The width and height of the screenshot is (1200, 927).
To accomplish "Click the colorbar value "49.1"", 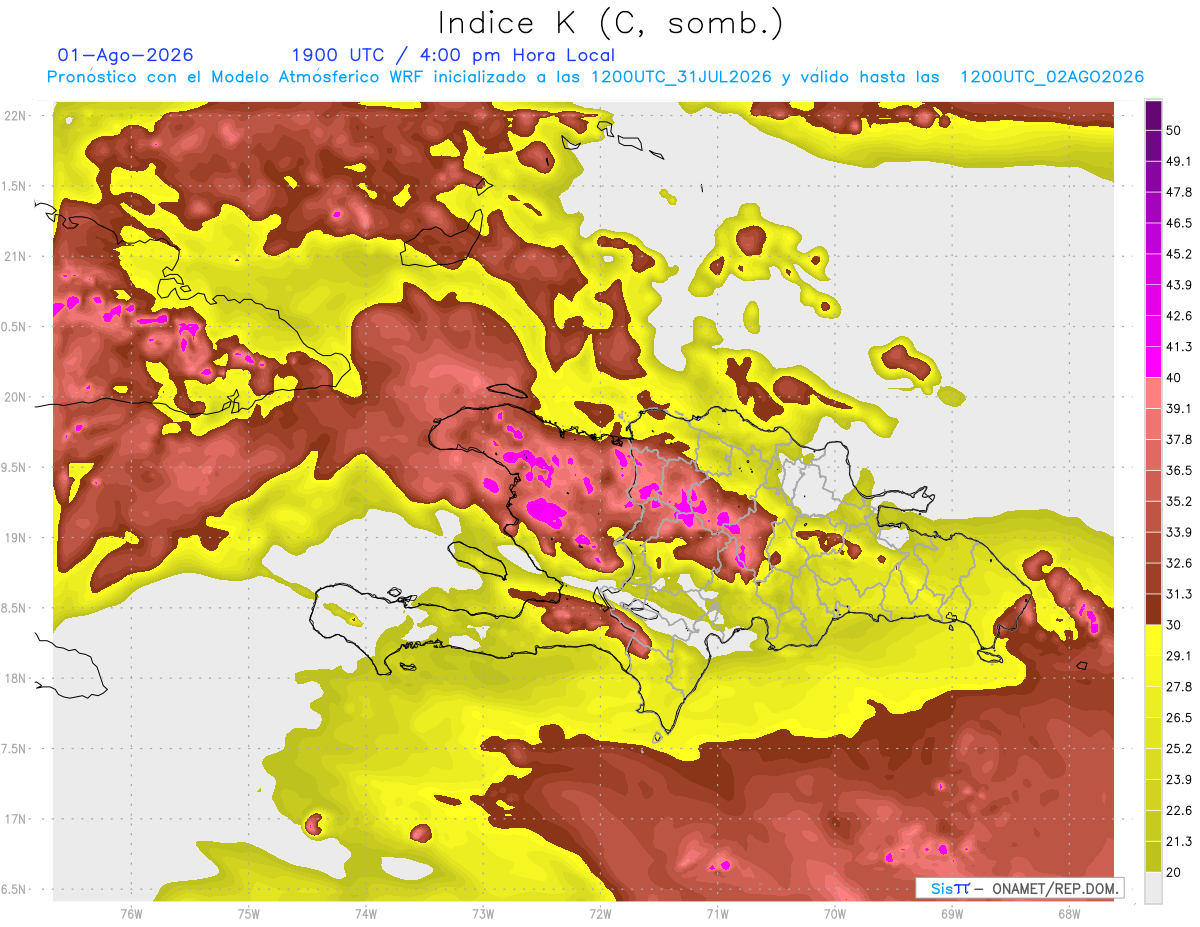I will coord(1179,161).
